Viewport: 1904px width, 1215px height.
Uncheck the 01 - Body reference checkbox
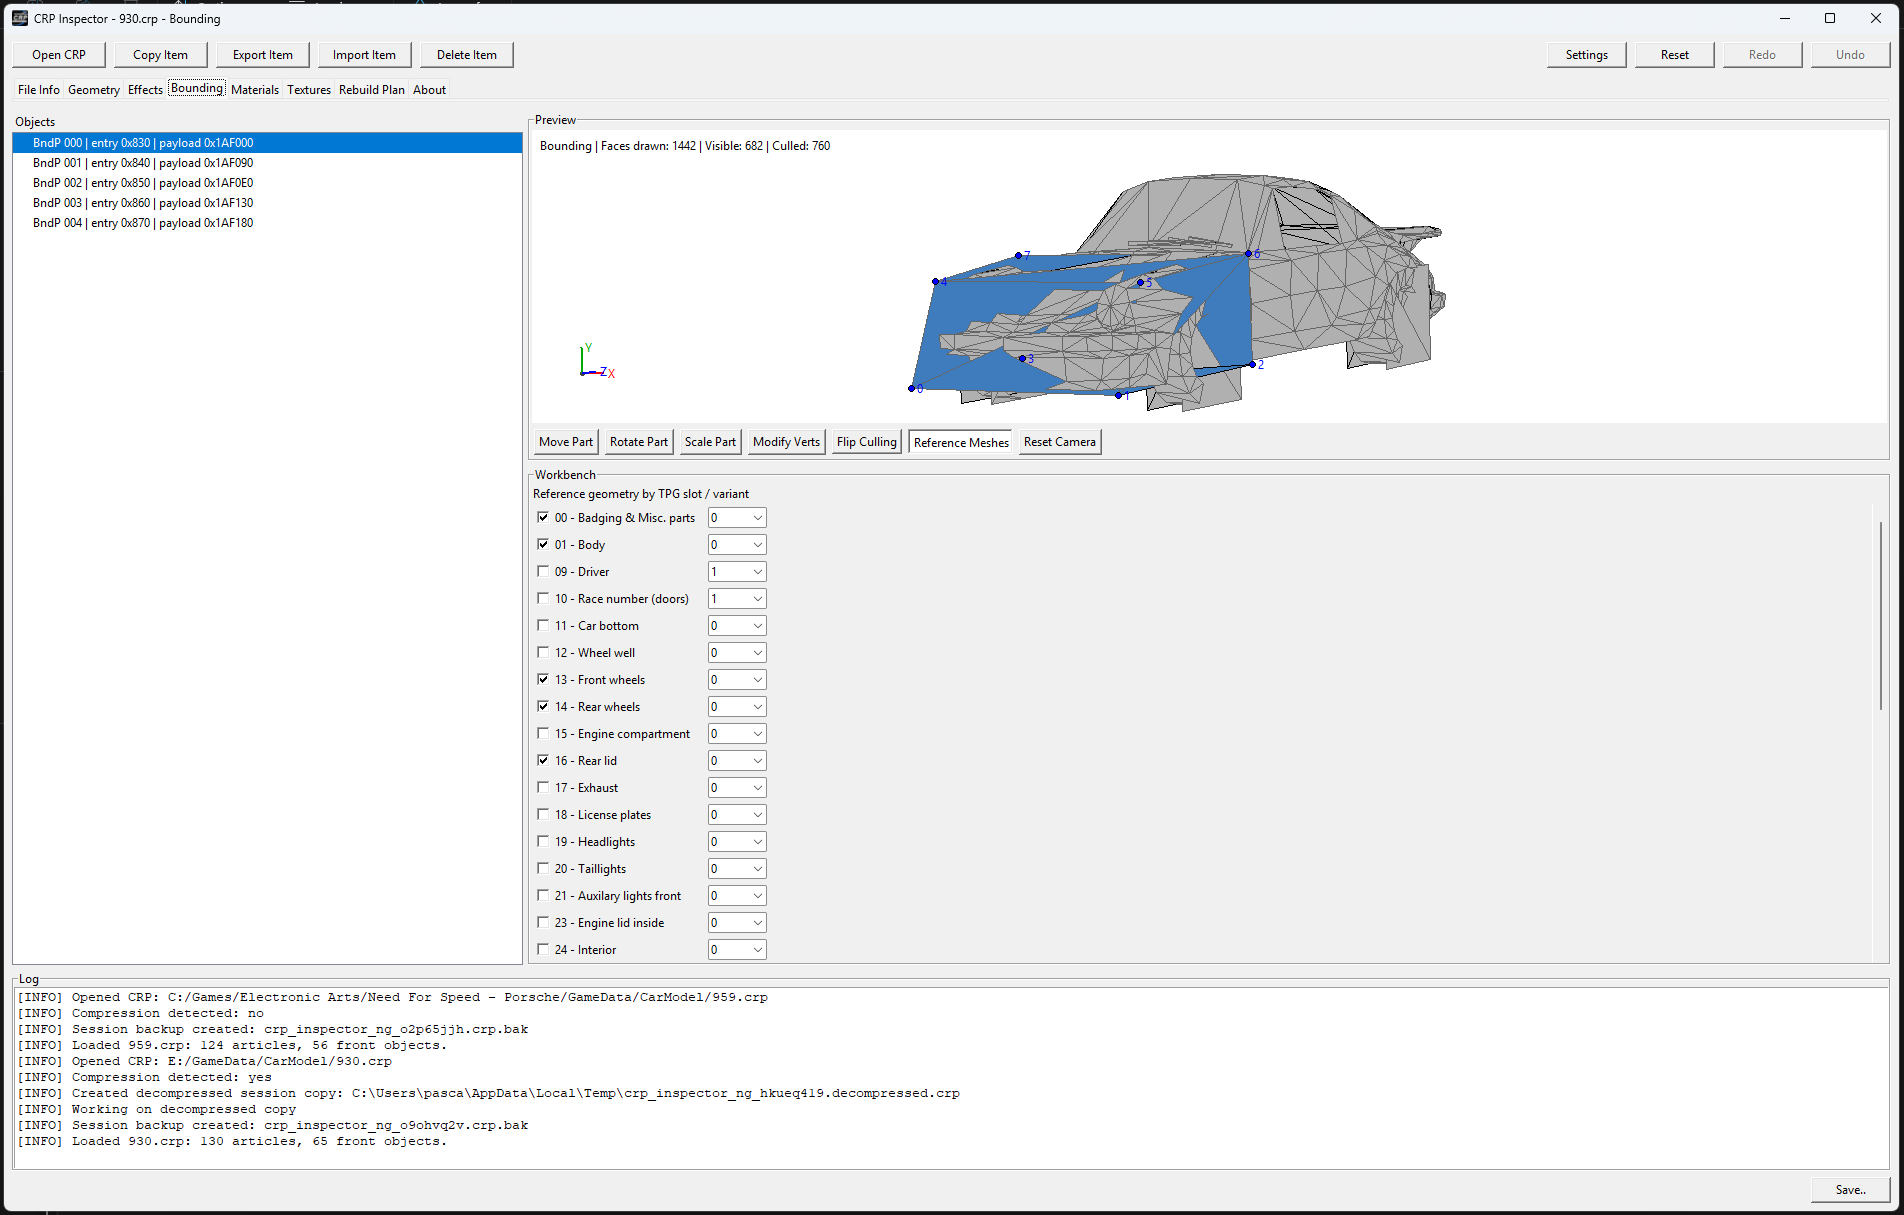(543, 544)
